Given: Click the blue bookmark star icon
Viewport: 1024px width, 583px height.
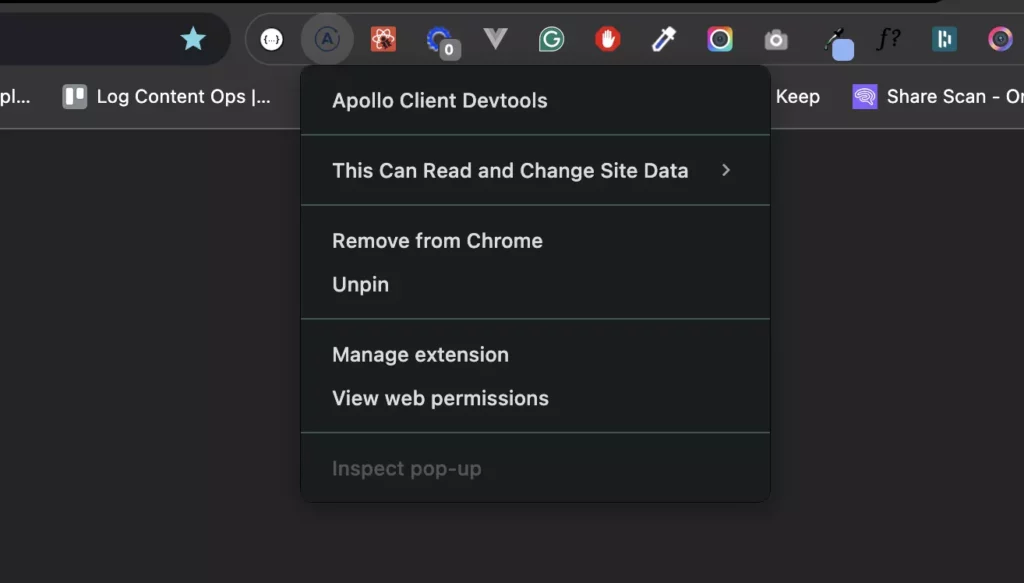Looking at the screenshot, I should tap(193, 39).
